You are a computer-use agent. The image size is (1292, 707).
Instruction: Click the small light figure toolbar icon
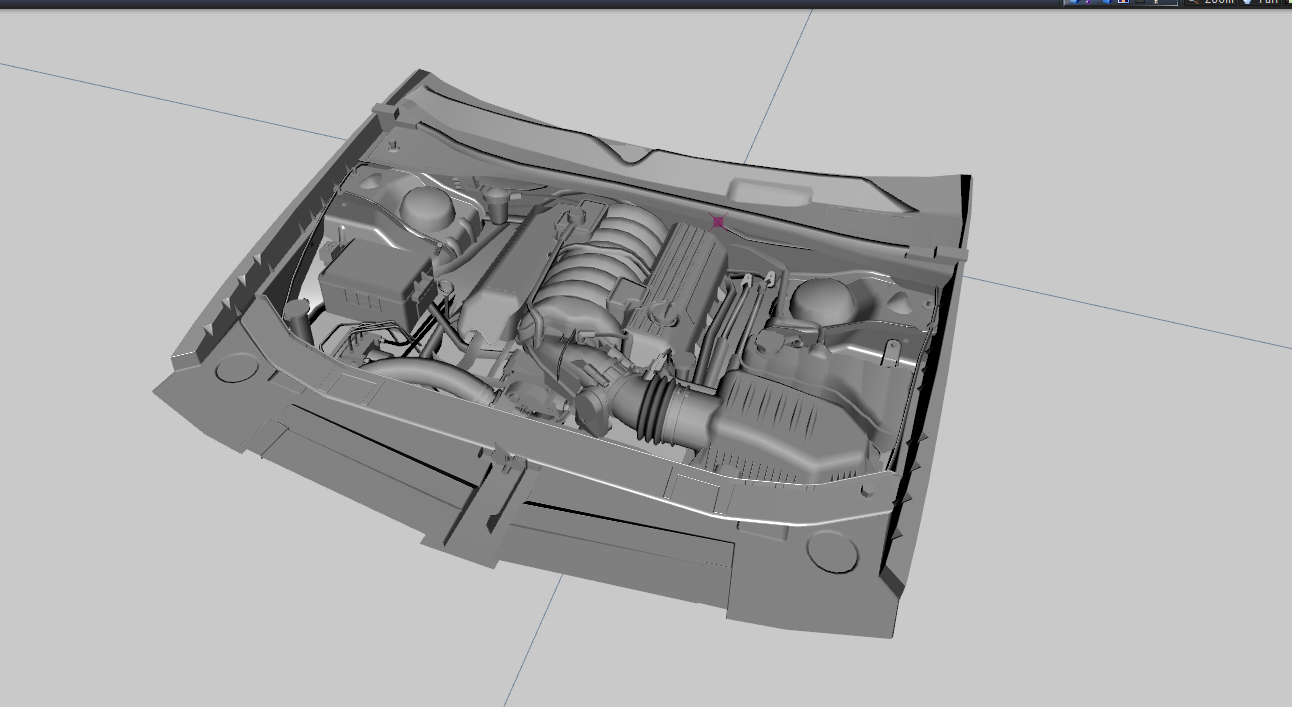point(1156,2)
